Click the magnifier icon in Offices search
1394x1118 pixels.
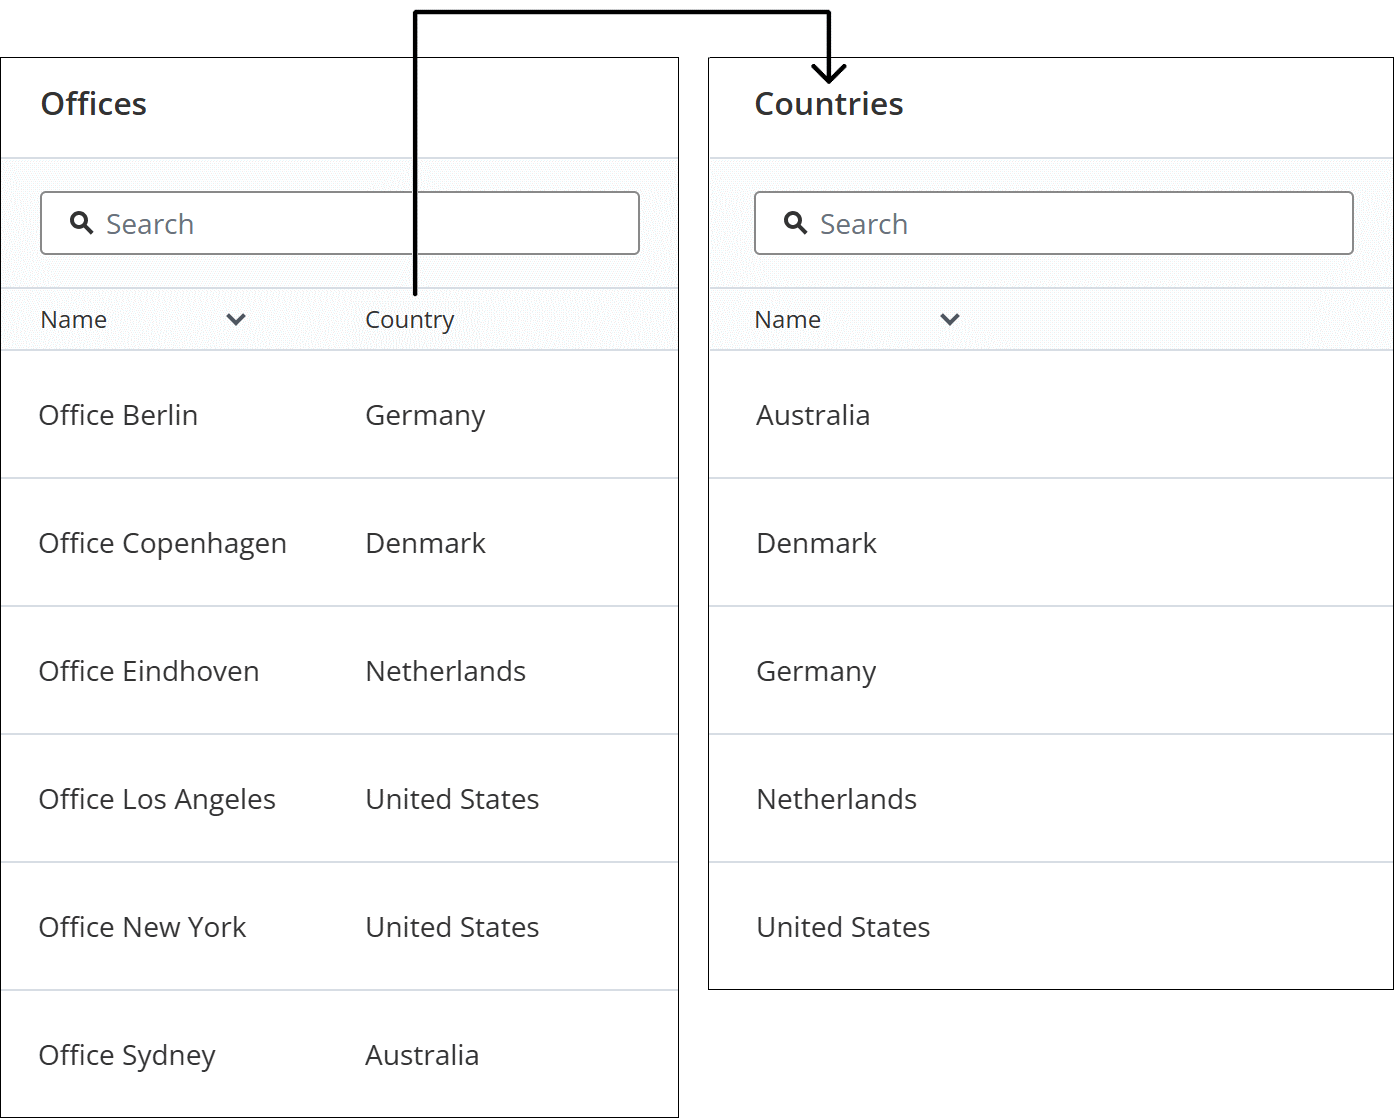81,223
